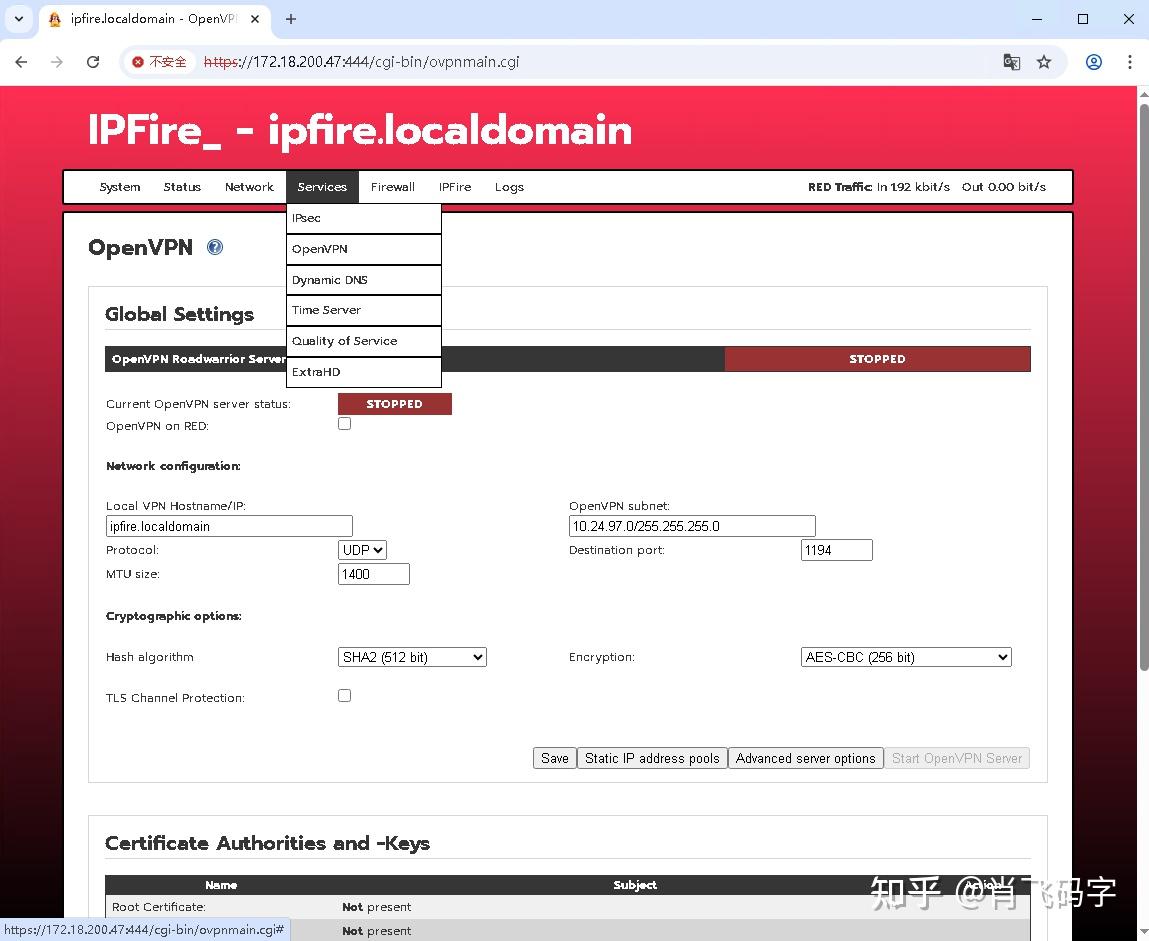Click the back navigation arrow
1149x941 pixels.
point(21,62)
